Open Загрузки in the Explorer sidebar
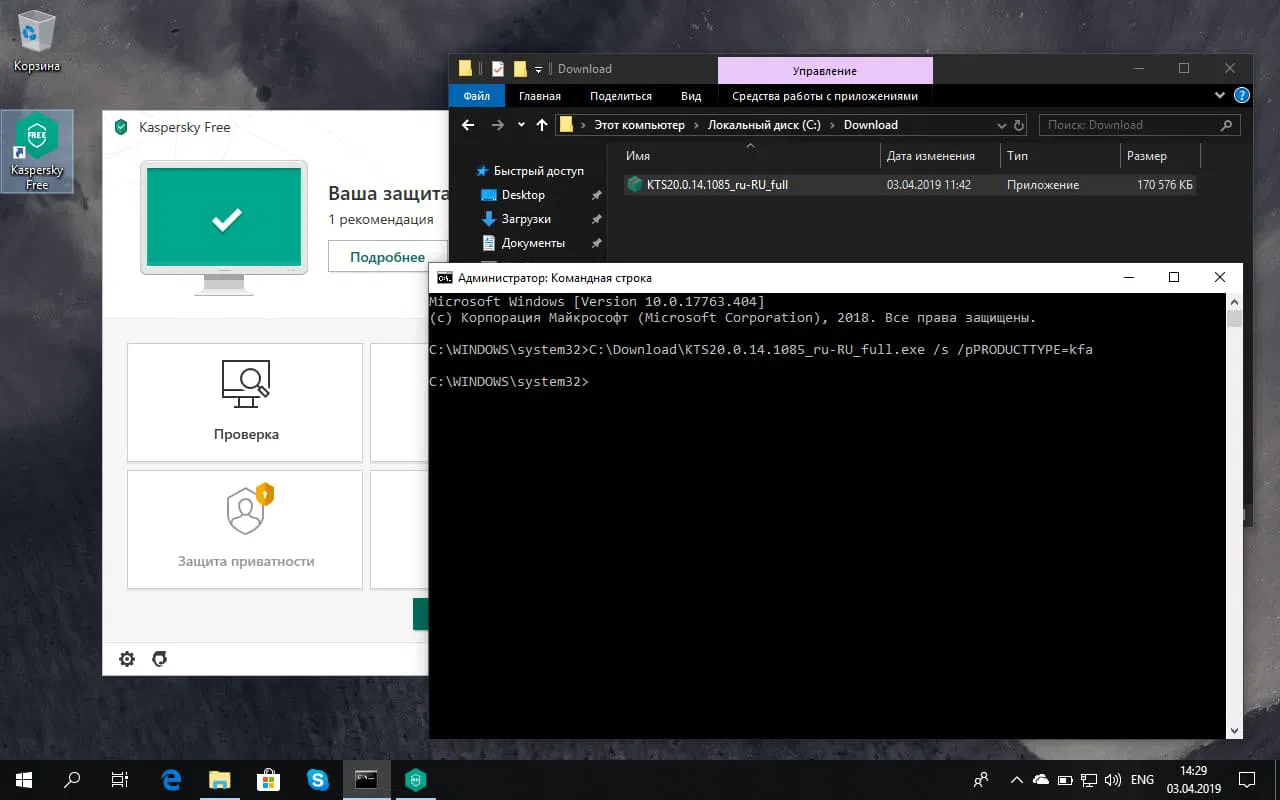 click(526, 219)
